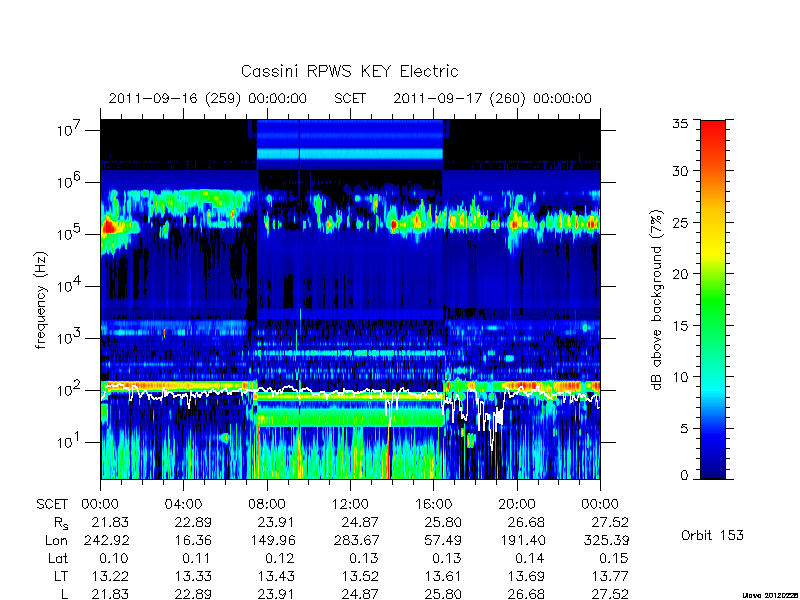Image resolution: width=800 pixels, height=600 pixels.
Task: Click the LT value 13.69
Action: 527,576
